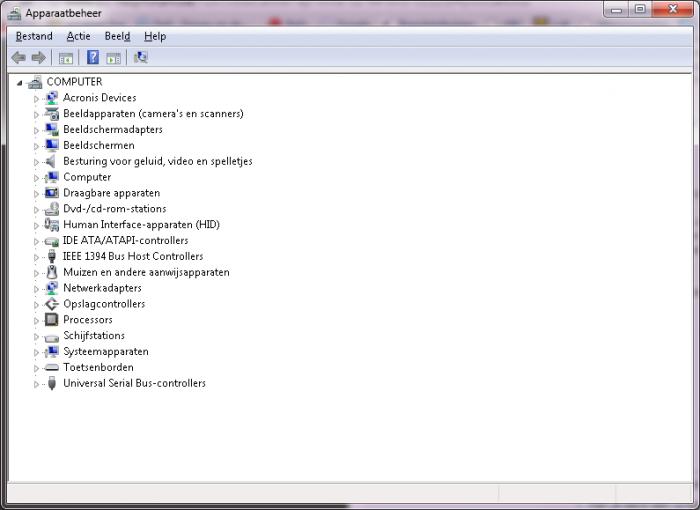Maximize the Apparaatbeheer window
The image size is (700, 510).
640,9
